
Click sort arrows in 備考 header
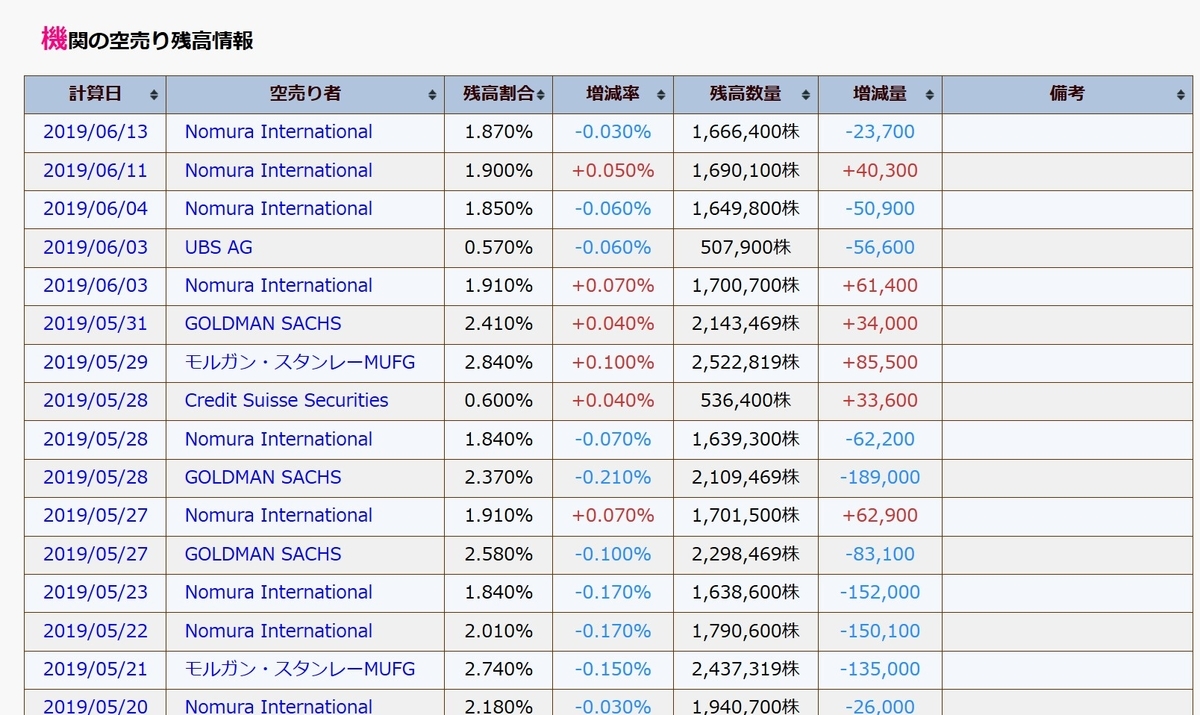[x=1181, y=95]
